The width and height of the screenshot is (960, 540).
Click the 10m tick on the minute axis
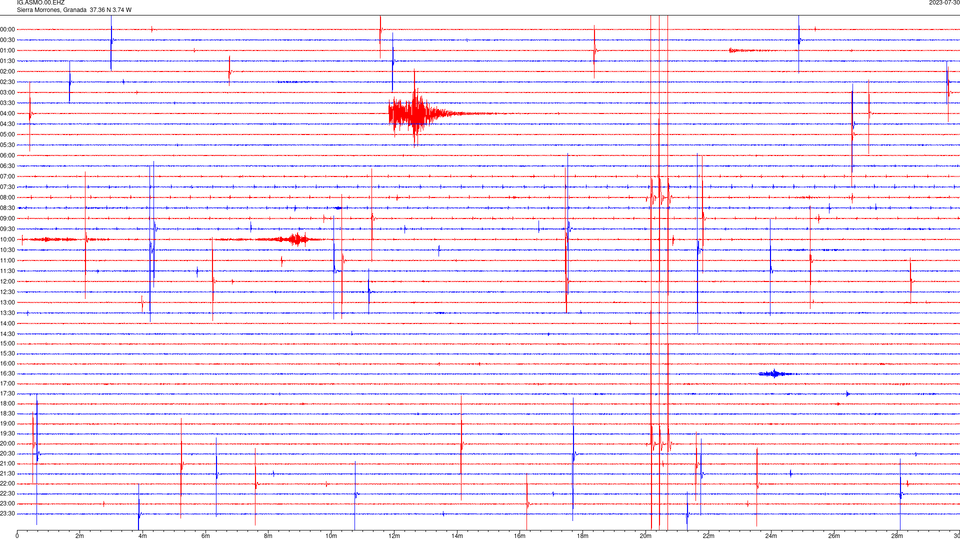tap(331, 536)
